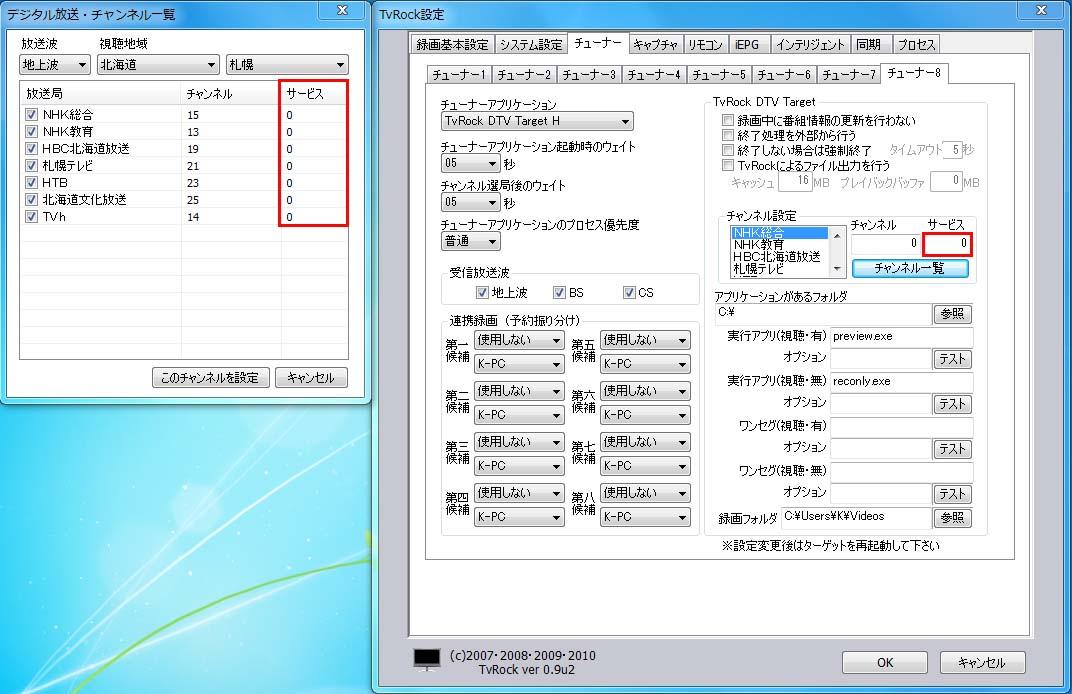Switch to the 録画基本設定 tab

[453, 44]
